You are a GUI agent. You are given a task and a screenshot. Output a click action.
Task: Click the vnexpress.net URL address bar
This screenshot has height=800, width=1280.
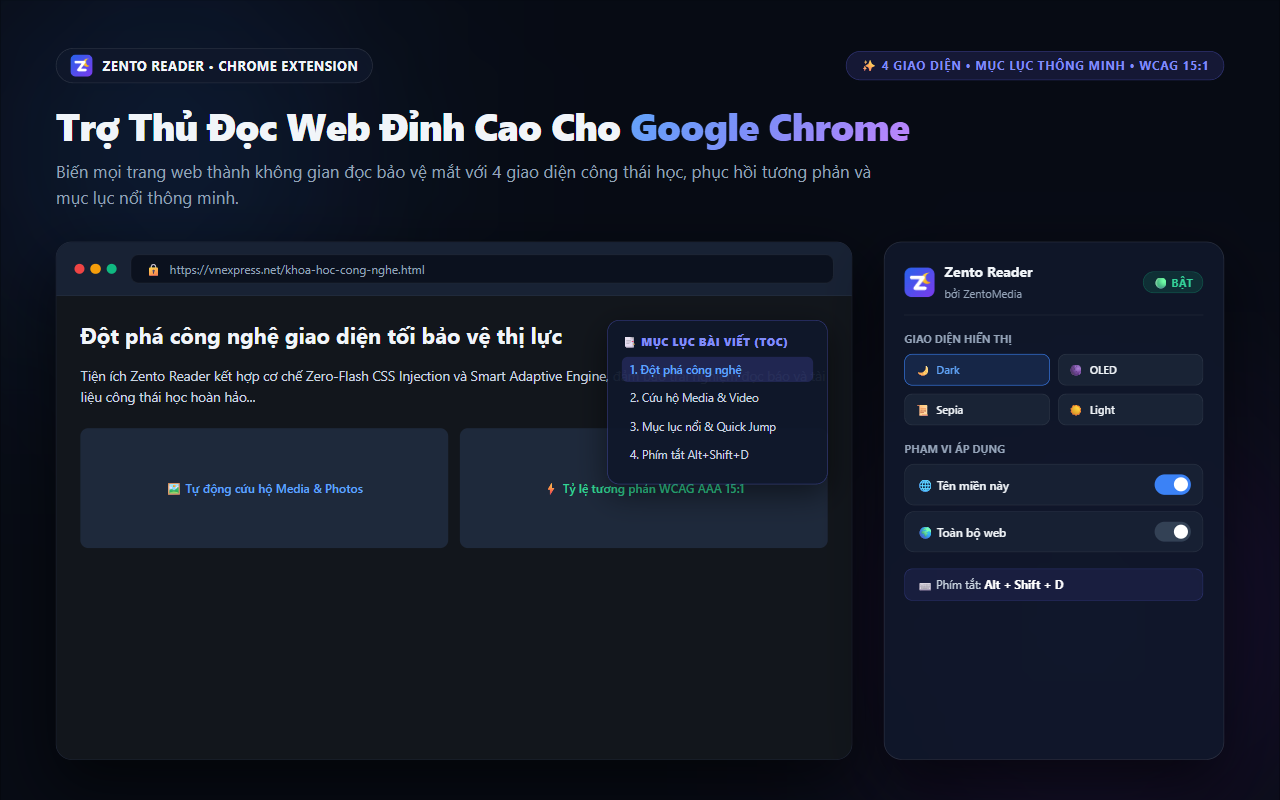click(482, 270)
